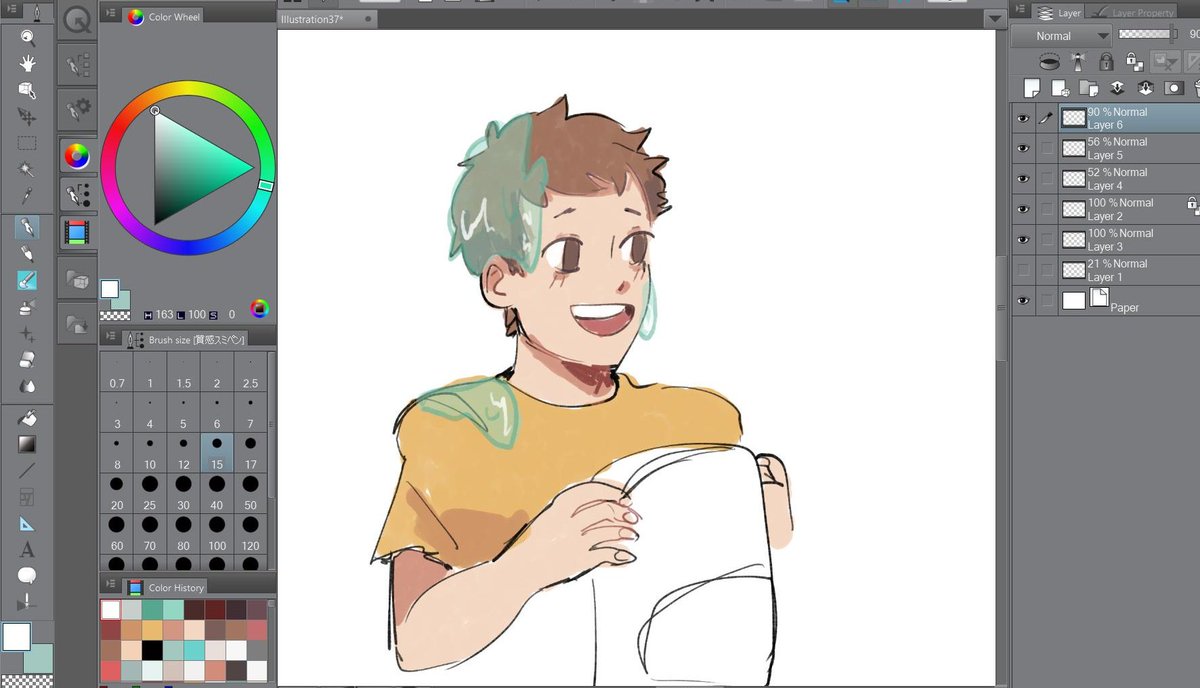Open the Tool Property palette icon

point(77,108)
